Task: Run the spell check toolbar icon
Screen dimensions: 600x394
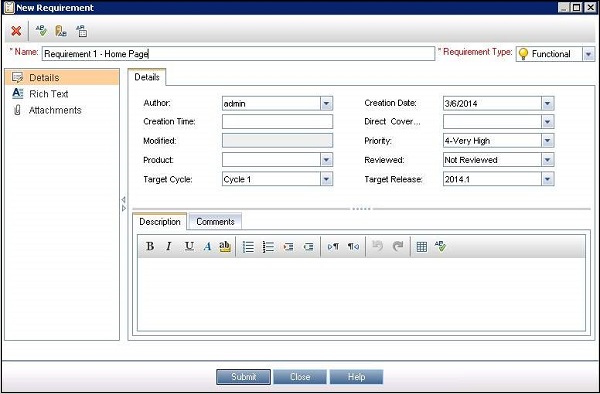Action: point(41,31)
